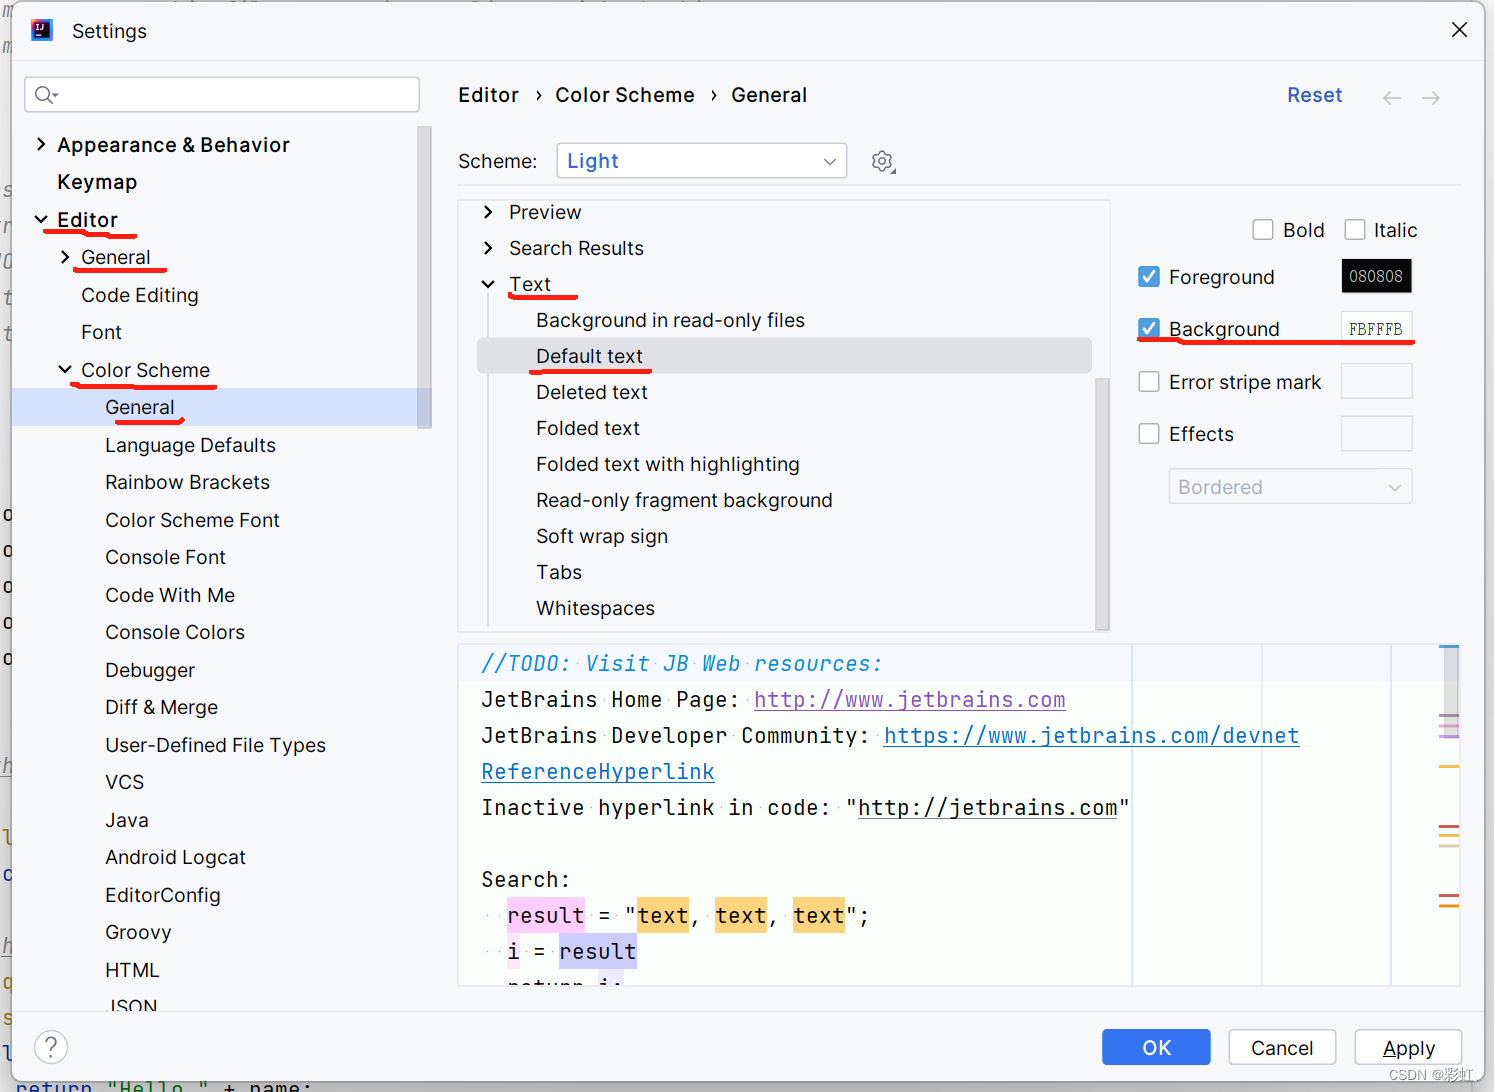This screenshot has width=1494, height=1092.
Task: Click the Apply button
Action: (x=1408, y=1047)
